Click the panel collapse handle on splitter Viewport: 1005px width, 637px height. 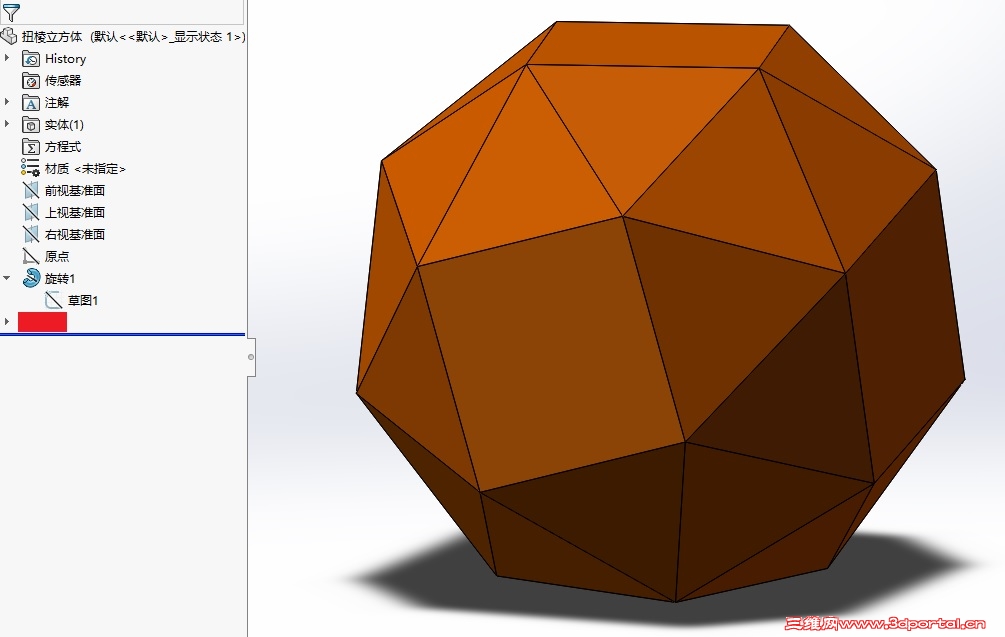click(251, 357)
